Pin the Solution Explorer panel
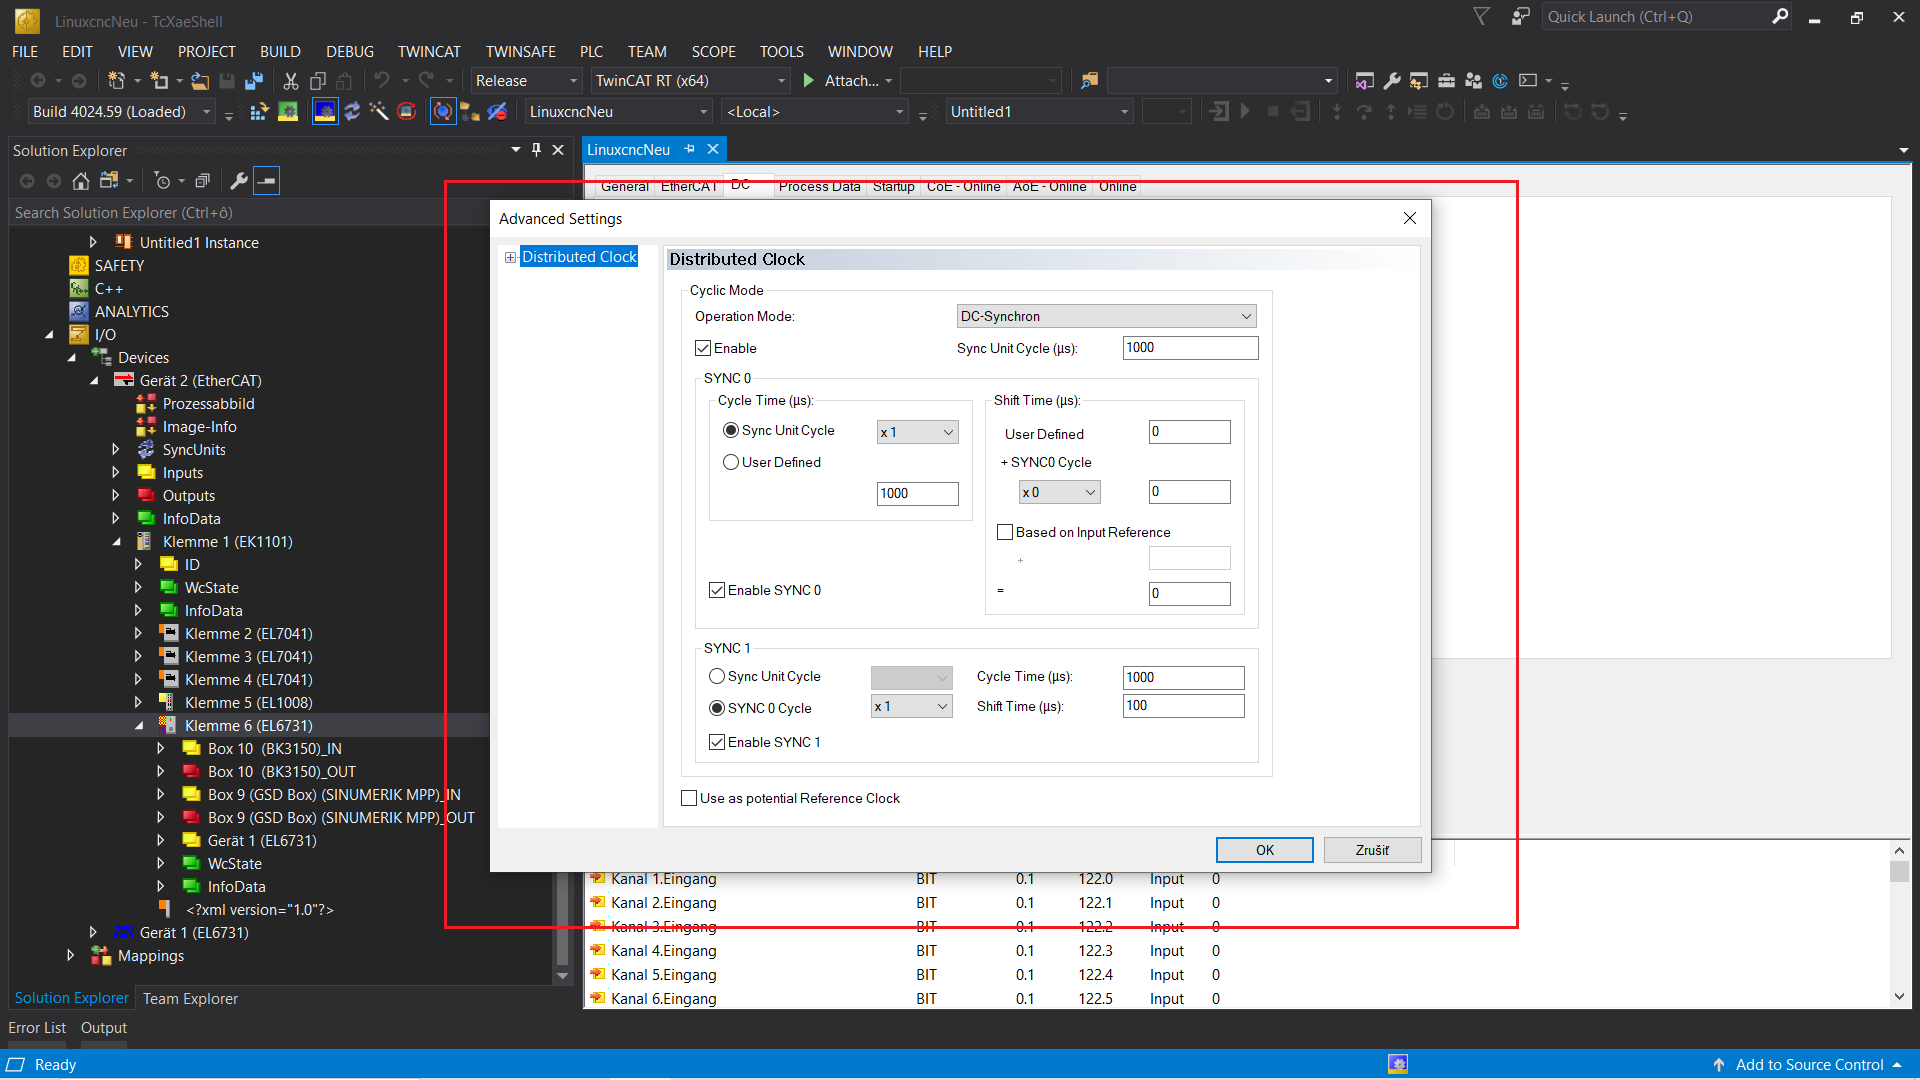 pyautogui.click(x=536, y=150)
